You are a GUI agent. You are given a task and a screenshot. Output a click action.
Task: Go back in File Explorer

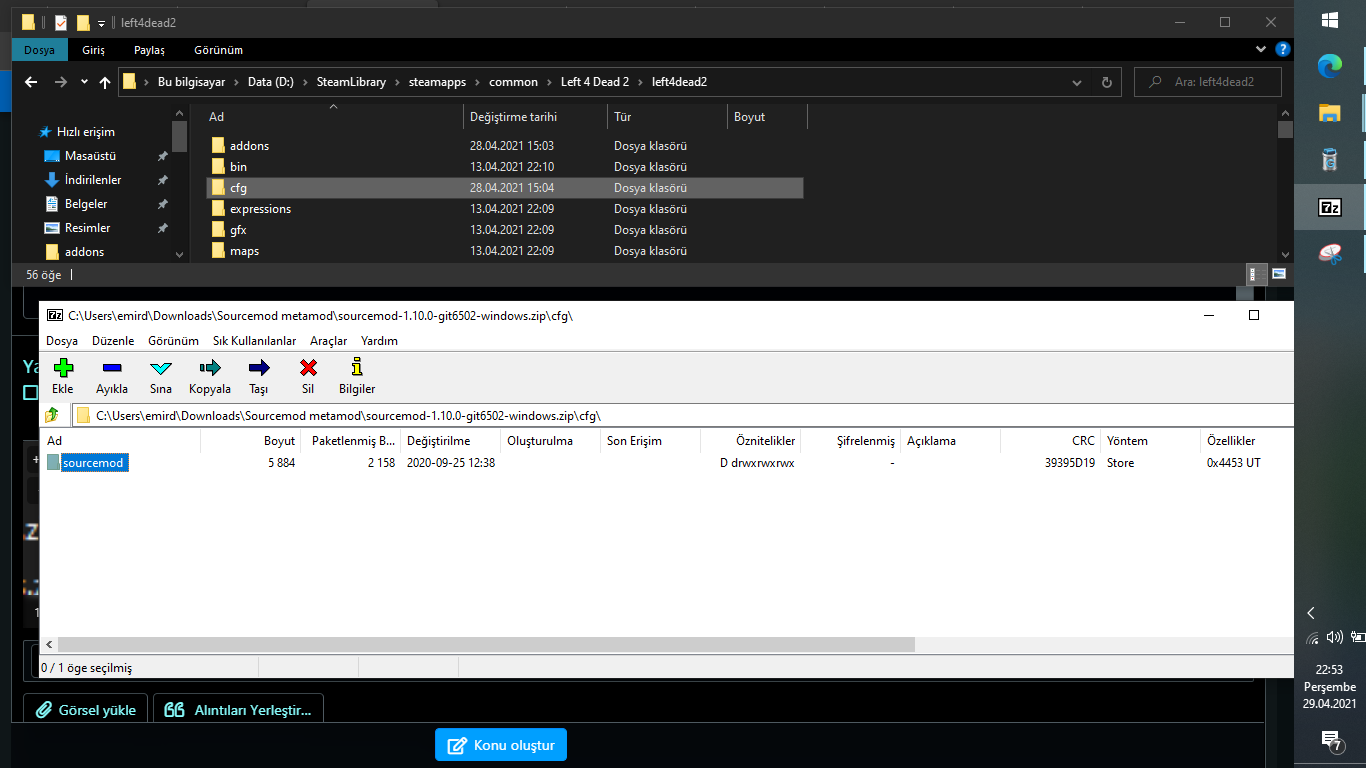point(31,82)
